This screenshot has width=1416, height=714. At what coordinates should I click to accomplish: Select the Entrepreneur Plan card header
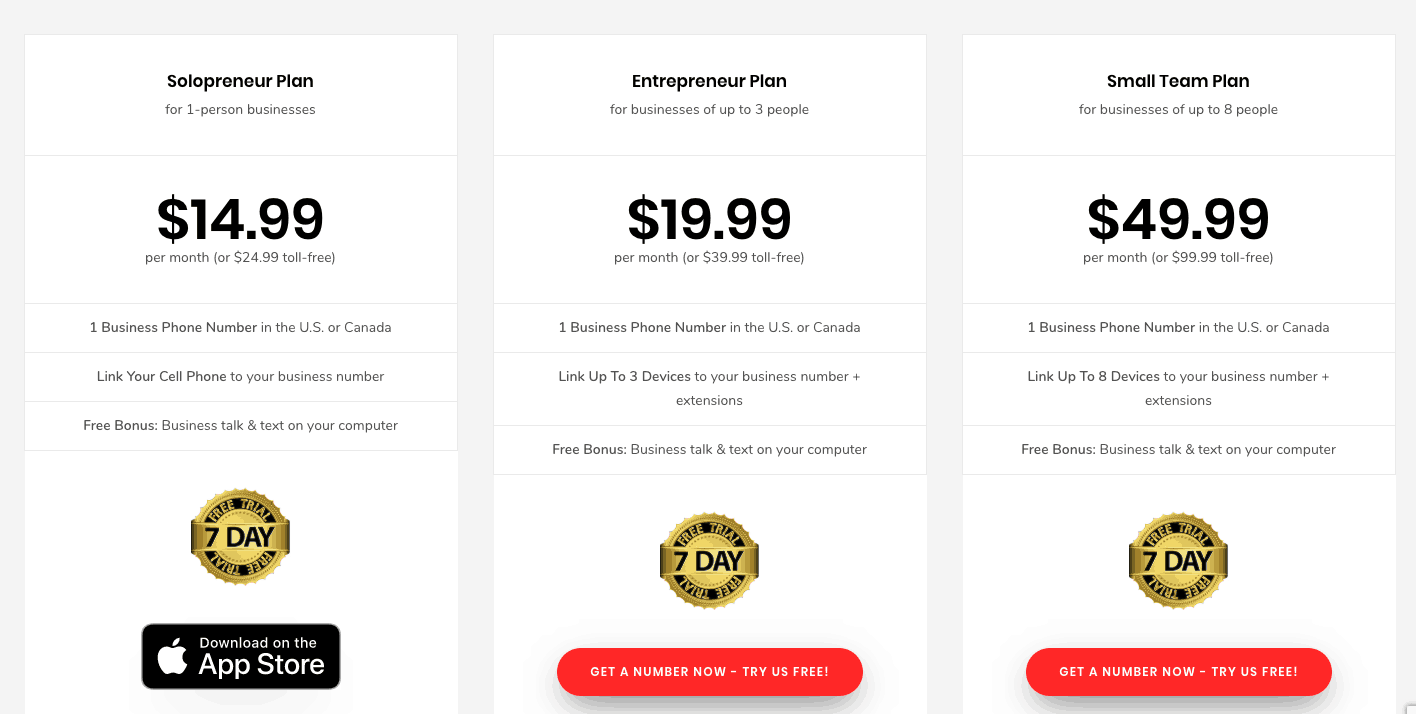point(709,81)
